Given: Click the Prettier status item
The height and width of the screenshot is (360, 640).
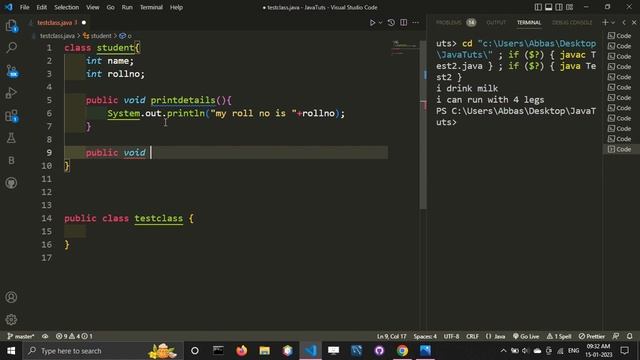Looking at the screenshot, I should pos(591,336).
